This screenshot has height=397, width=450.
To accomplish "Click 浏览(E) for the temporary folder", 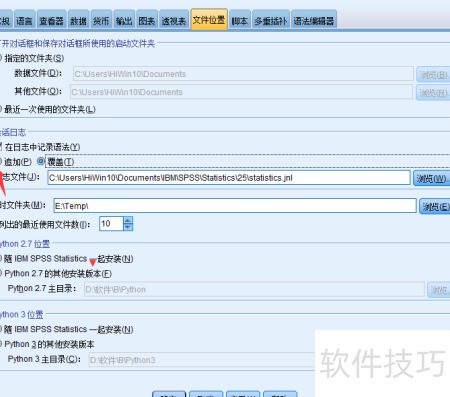I will pos(435,207).
